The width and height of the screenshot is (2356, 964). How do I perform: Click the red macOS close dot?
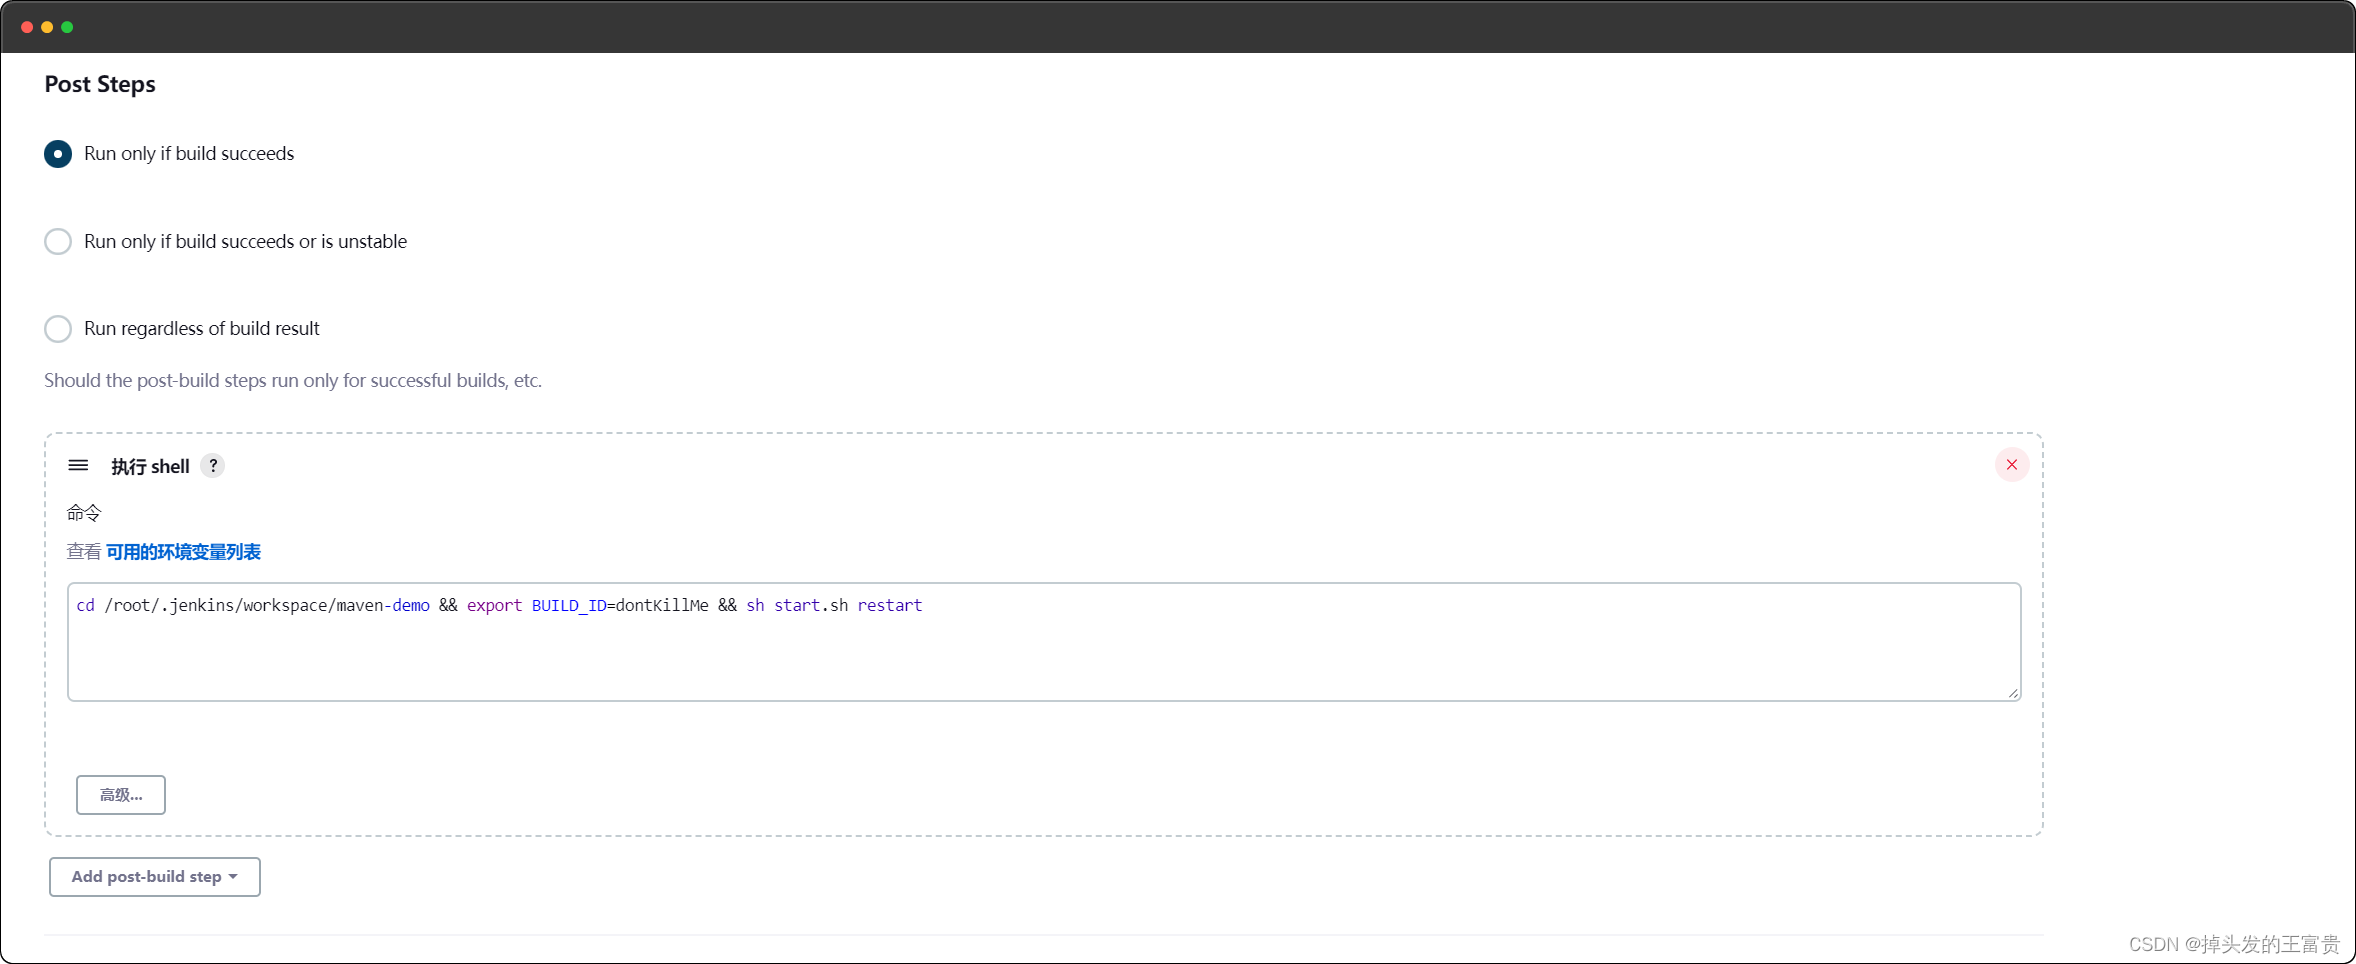27,27
